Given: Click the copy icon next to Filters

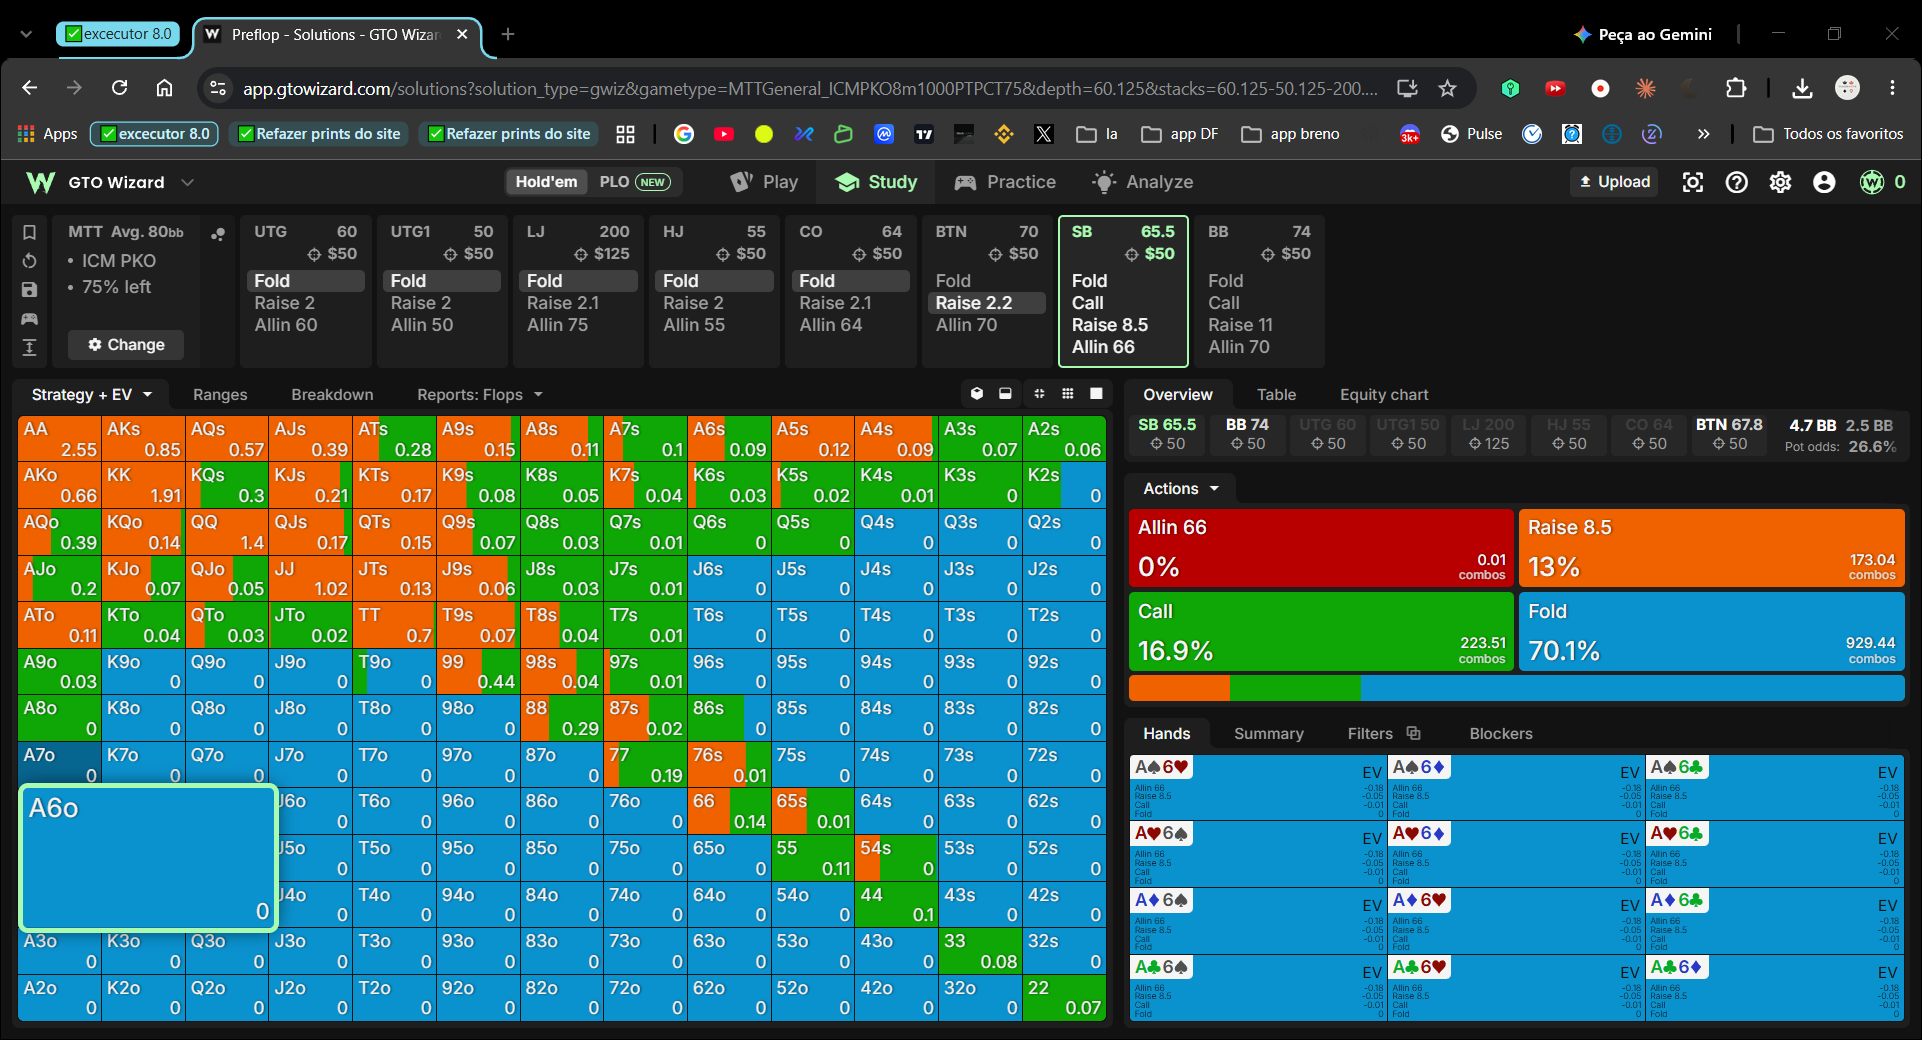Looking at the screenshot, I should (x=1413, y=733).
